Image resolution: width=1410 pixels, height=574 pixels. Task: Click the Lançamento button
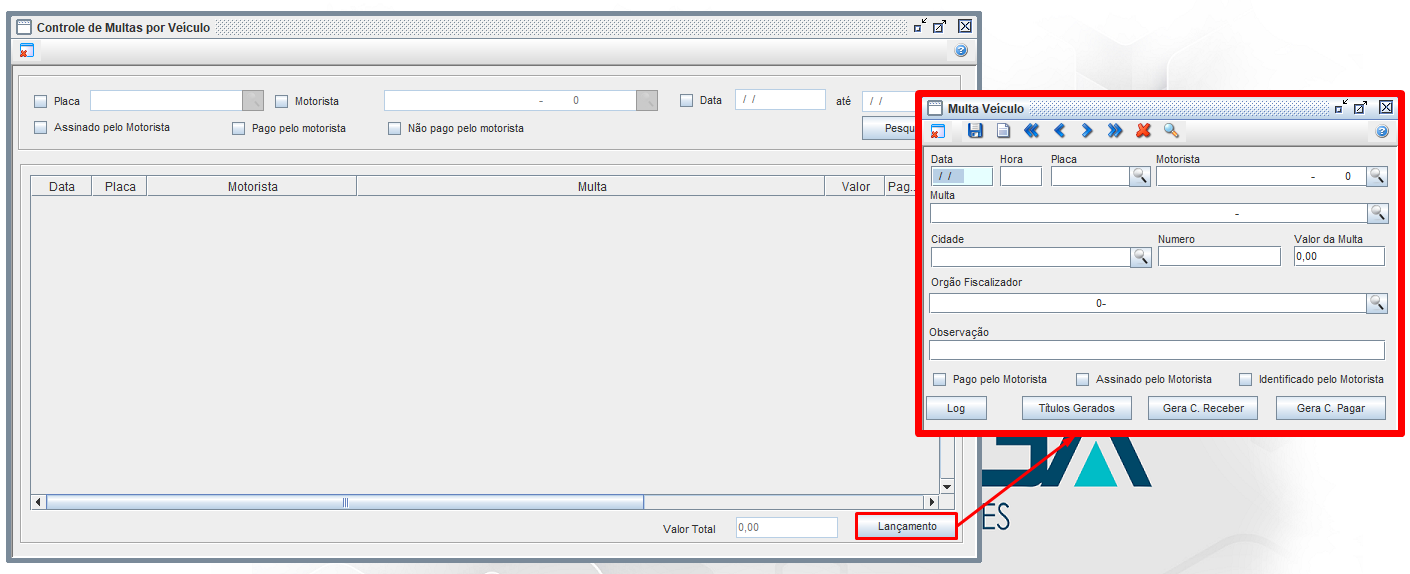[906, 526]
